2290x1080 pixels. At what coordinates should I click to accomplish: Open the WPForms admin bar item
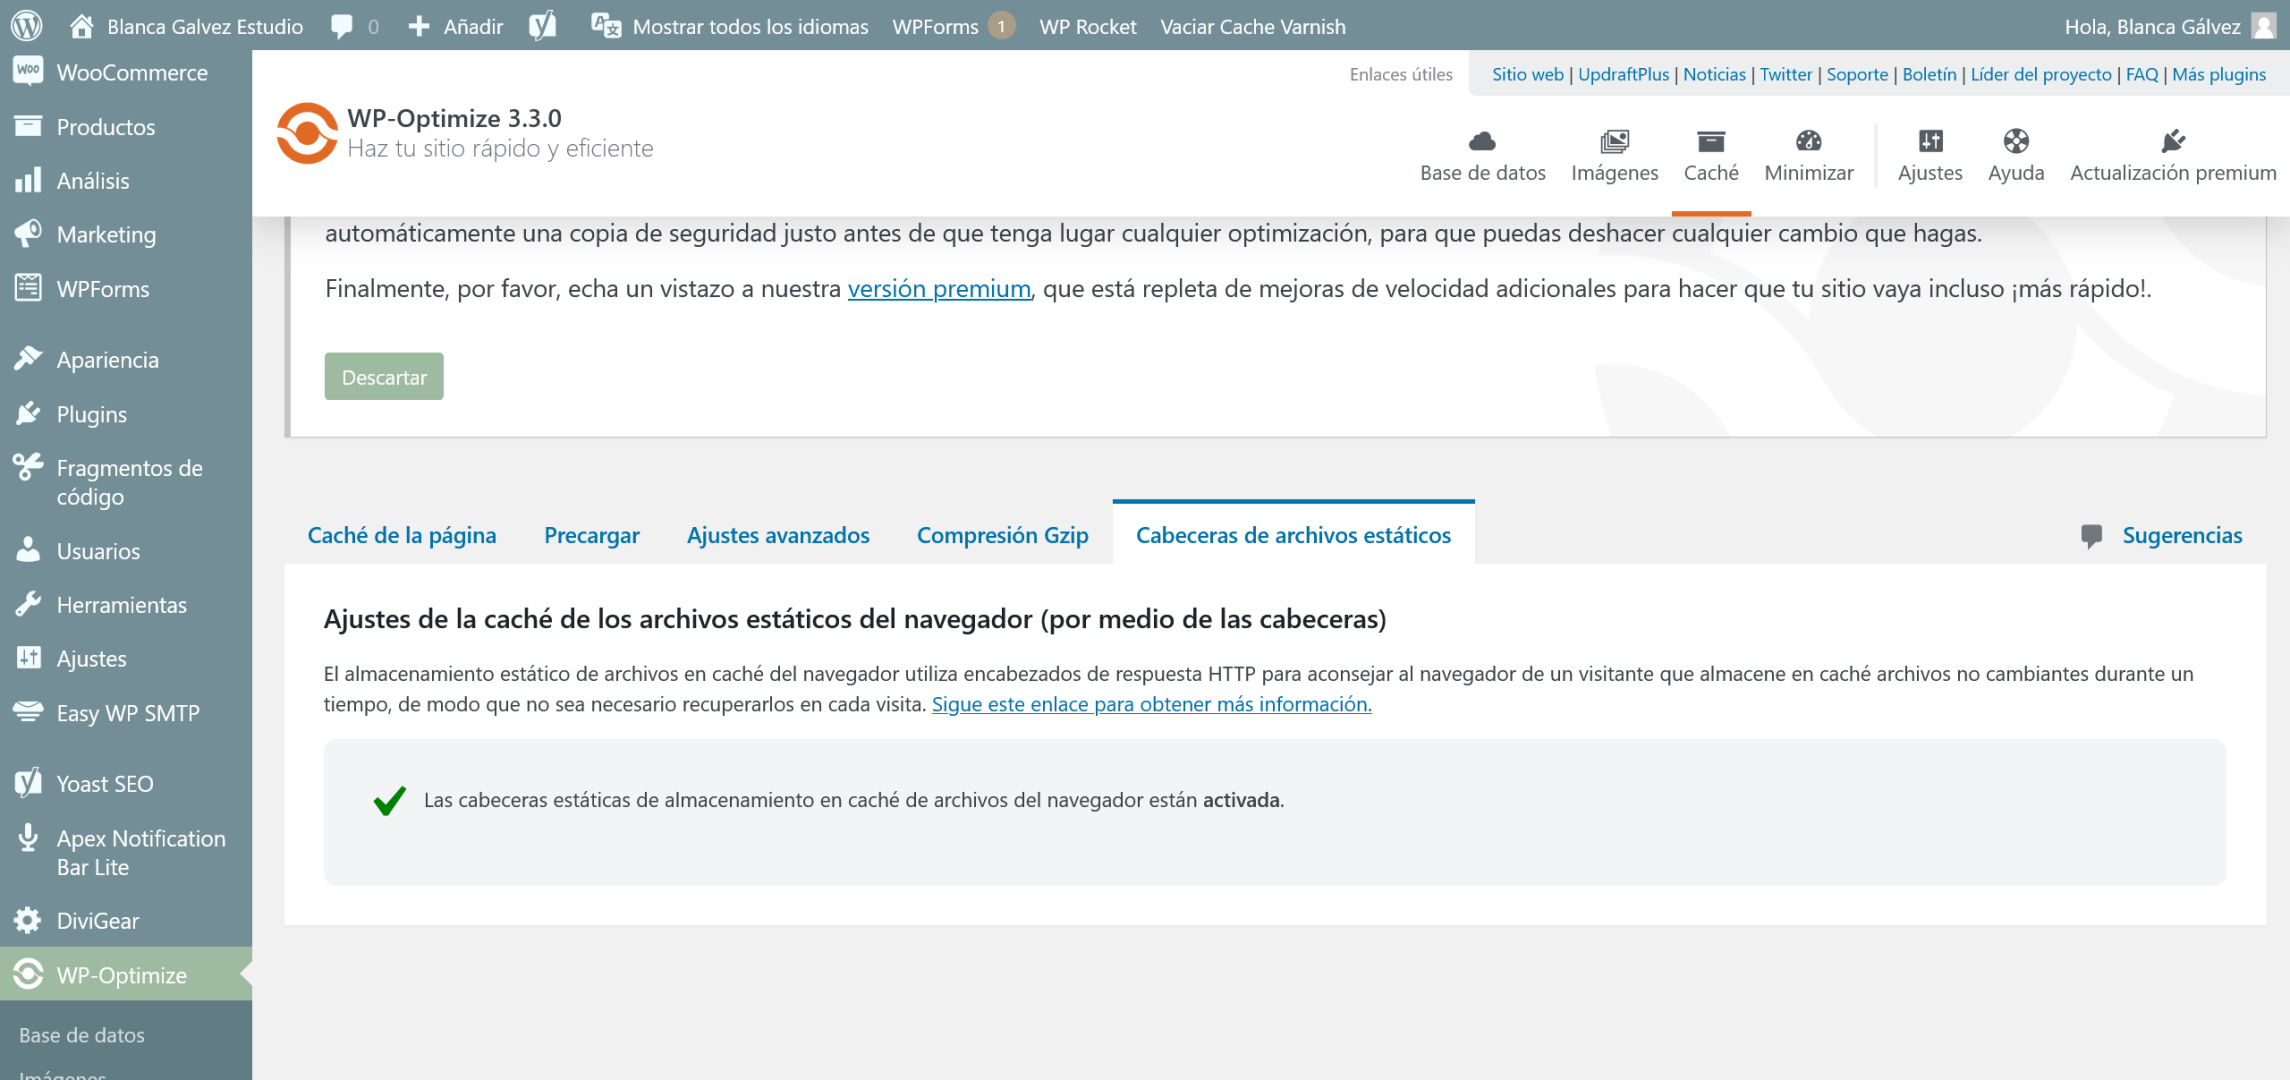point(953,27)
